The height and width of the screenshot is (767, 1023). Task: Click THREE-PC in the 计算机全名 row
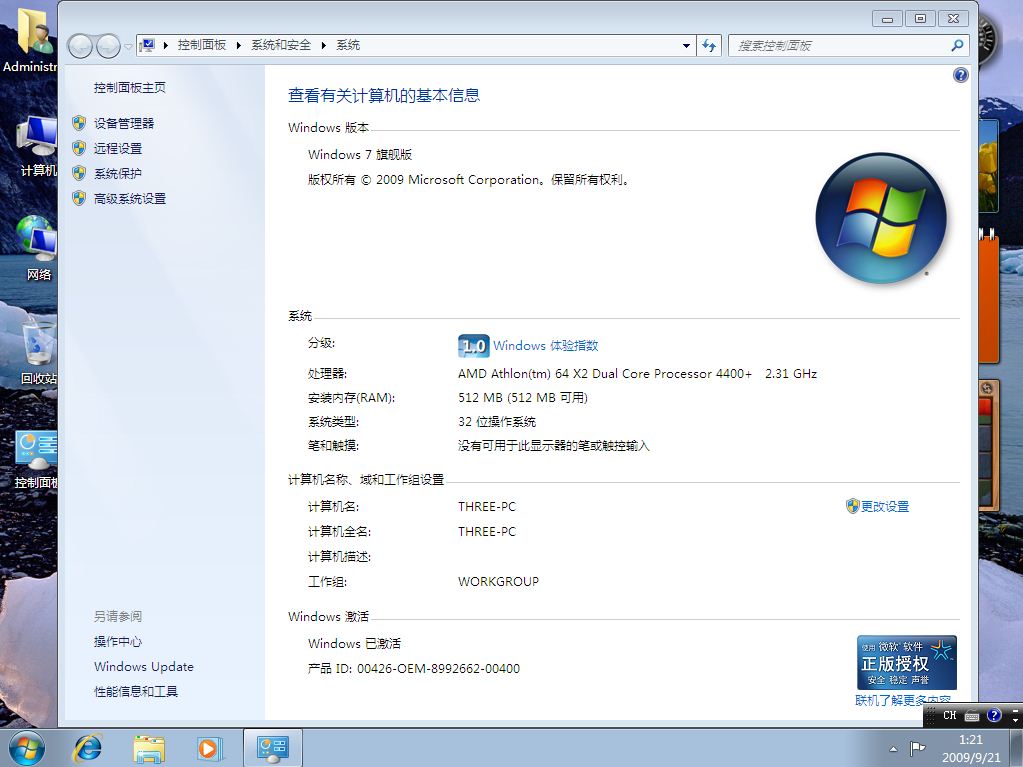tap(487, 532)
